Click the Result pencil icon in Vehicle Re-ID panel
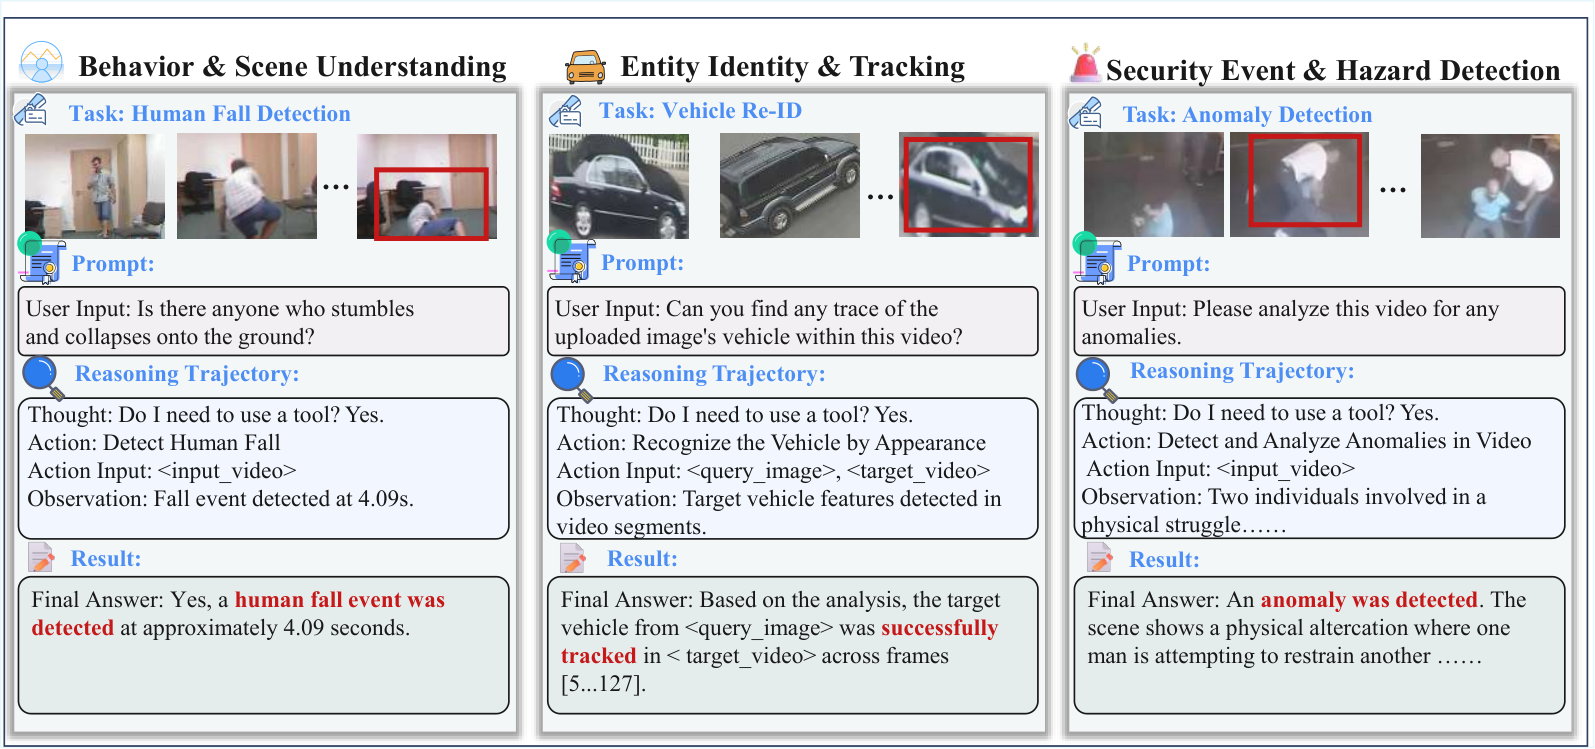 tap(573, 558)
